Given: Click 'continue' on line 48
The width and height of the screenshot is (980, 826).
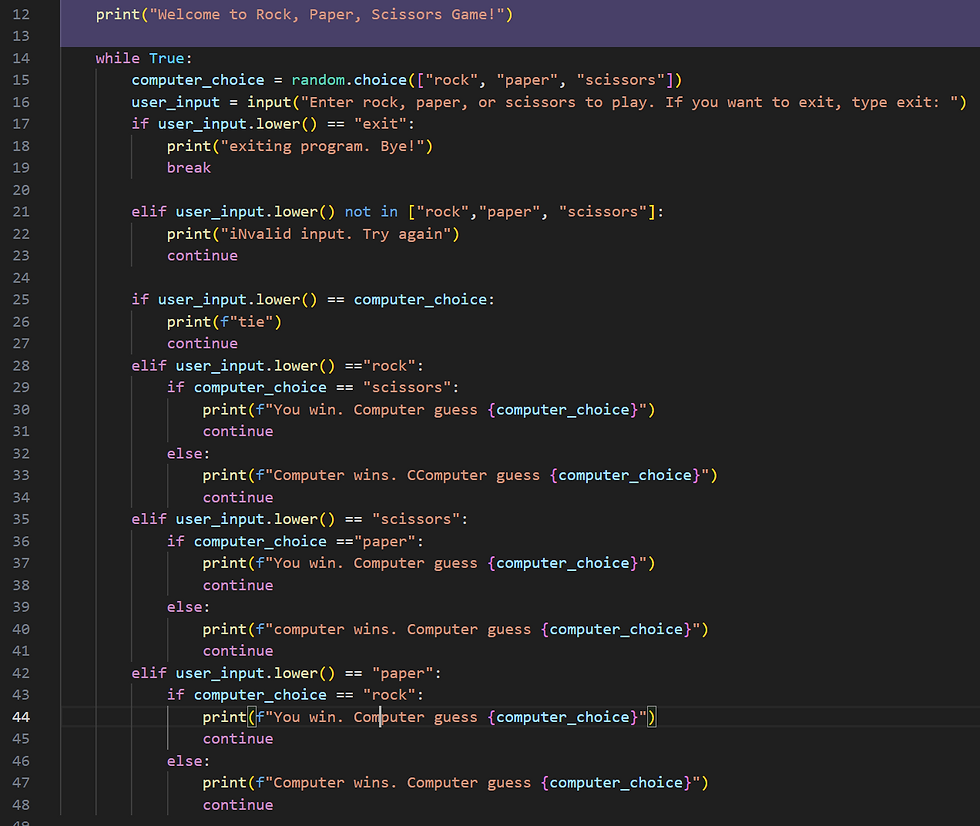Looking at the screenshot, I should coord(238,805).
